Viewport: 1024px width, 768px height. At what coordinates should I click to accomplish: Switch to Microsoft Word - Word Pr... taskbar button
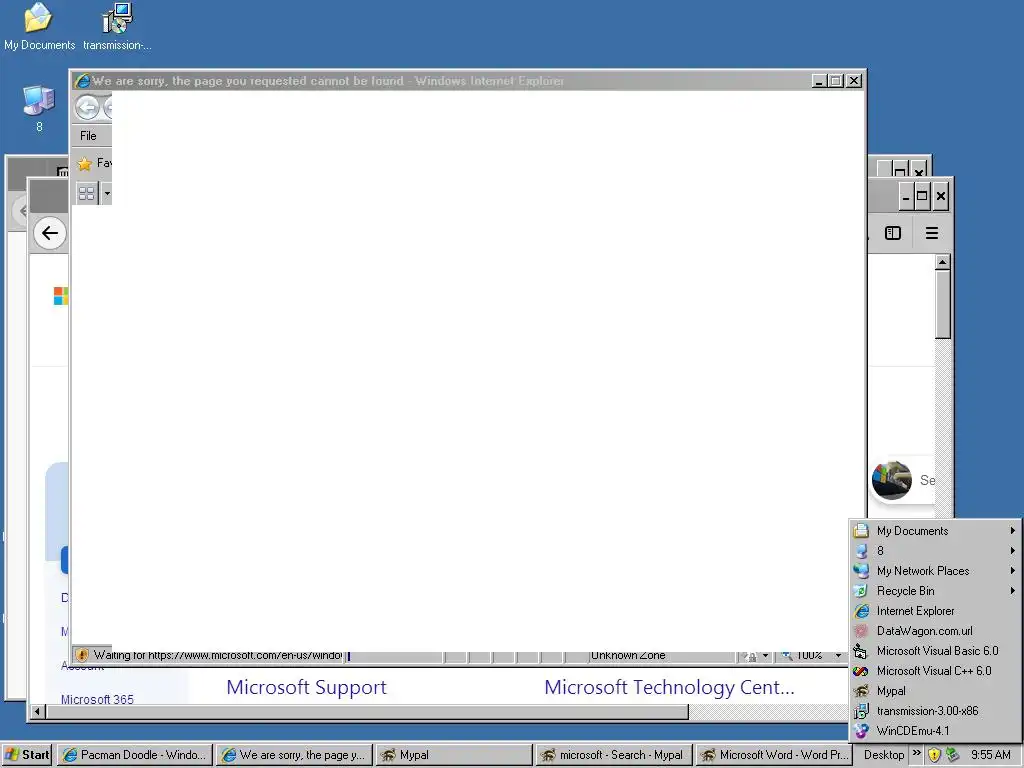click(x=773, y=755)
